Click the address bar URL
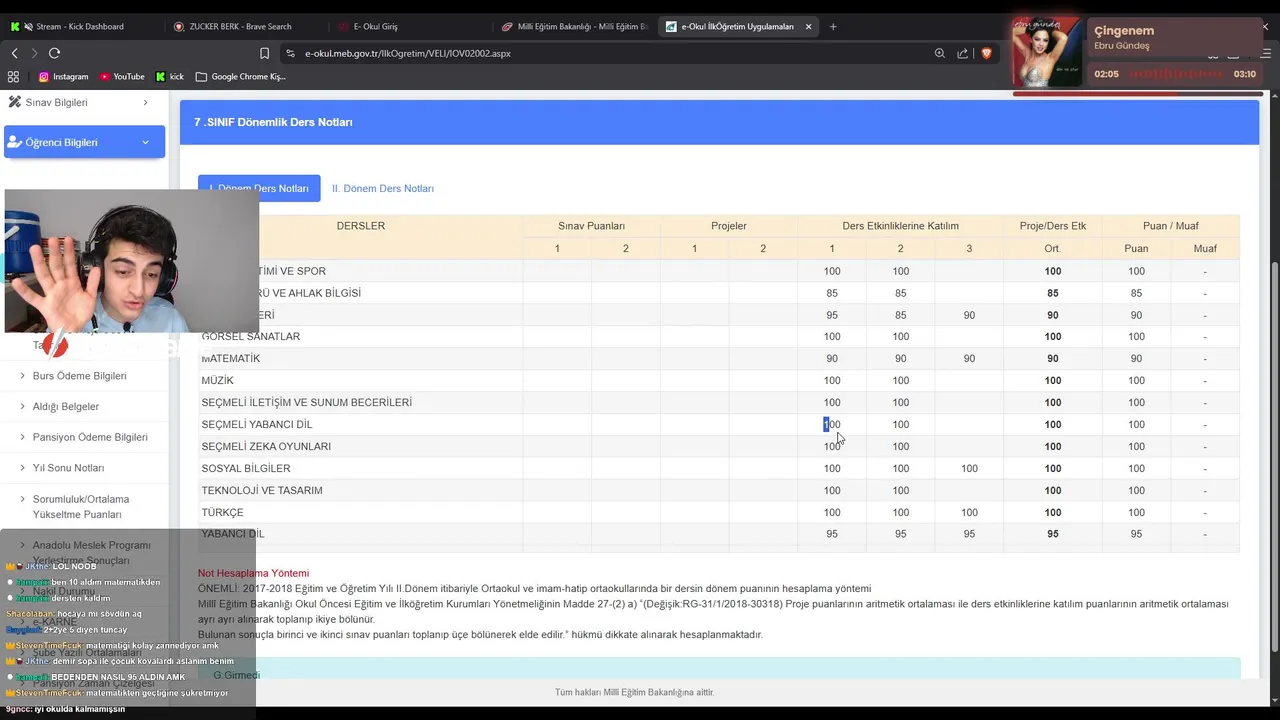 408,53
